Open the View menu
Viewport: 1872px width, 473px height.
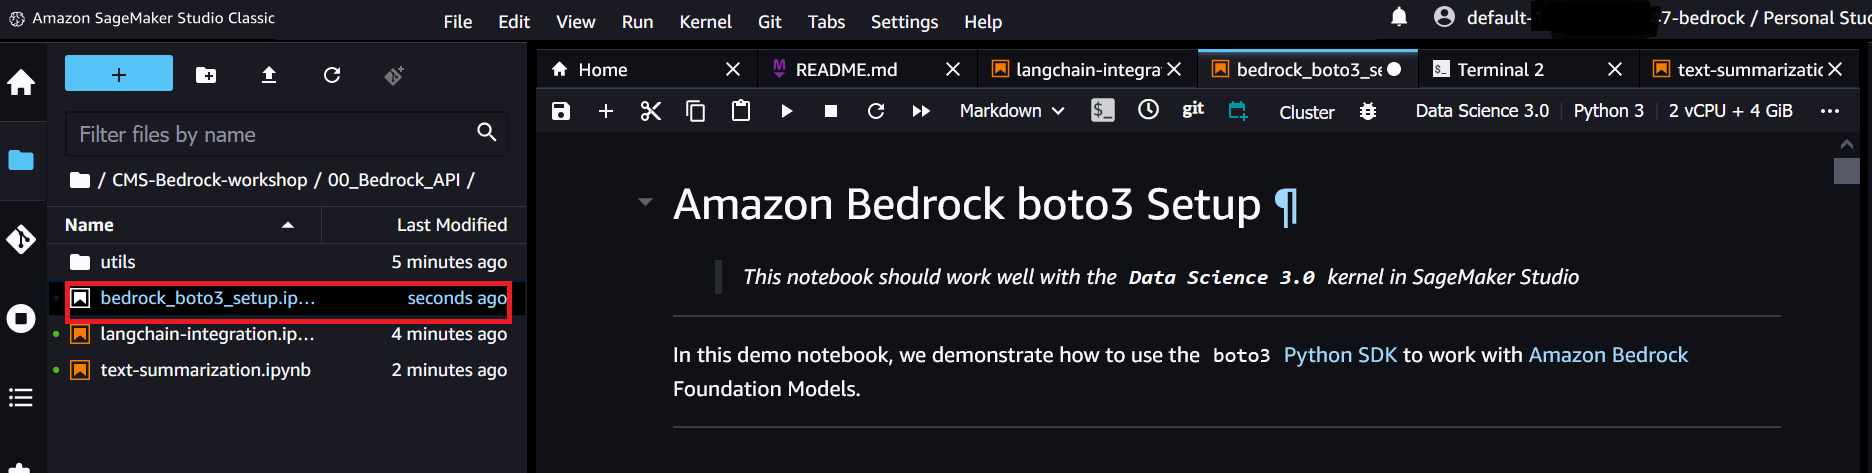[x=576, y=21]
